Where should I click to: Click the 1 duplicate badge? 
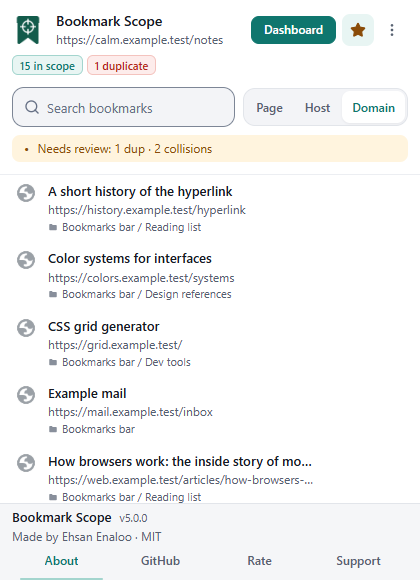[x=121, y=65]
